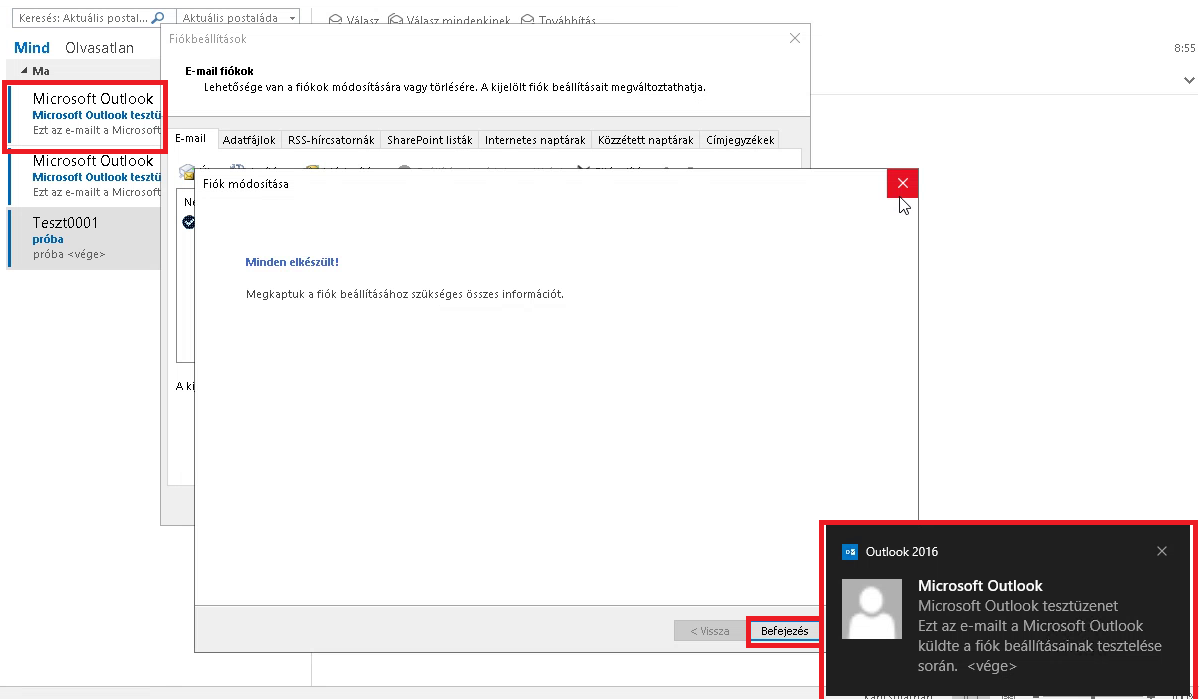Switch to the Címjegyzékek tab

739,140
